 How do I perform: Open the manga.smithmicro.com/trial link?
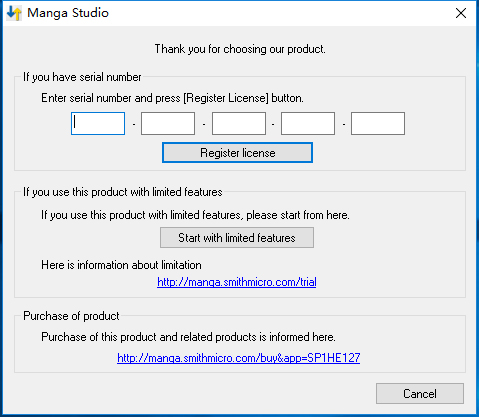(237, 282)
